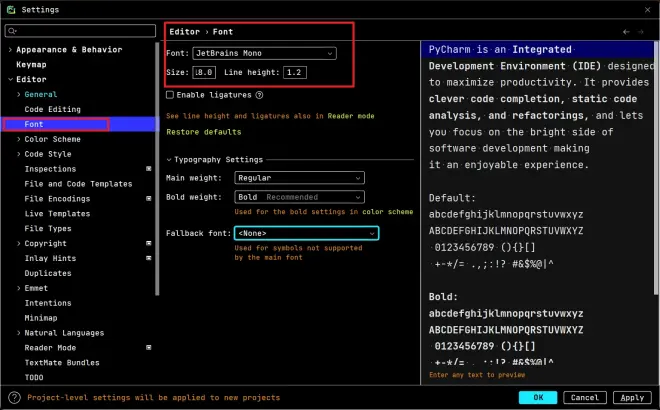Expand the Natural Languages node arrow
Screen dimensions: 660x410
(19, 333)
